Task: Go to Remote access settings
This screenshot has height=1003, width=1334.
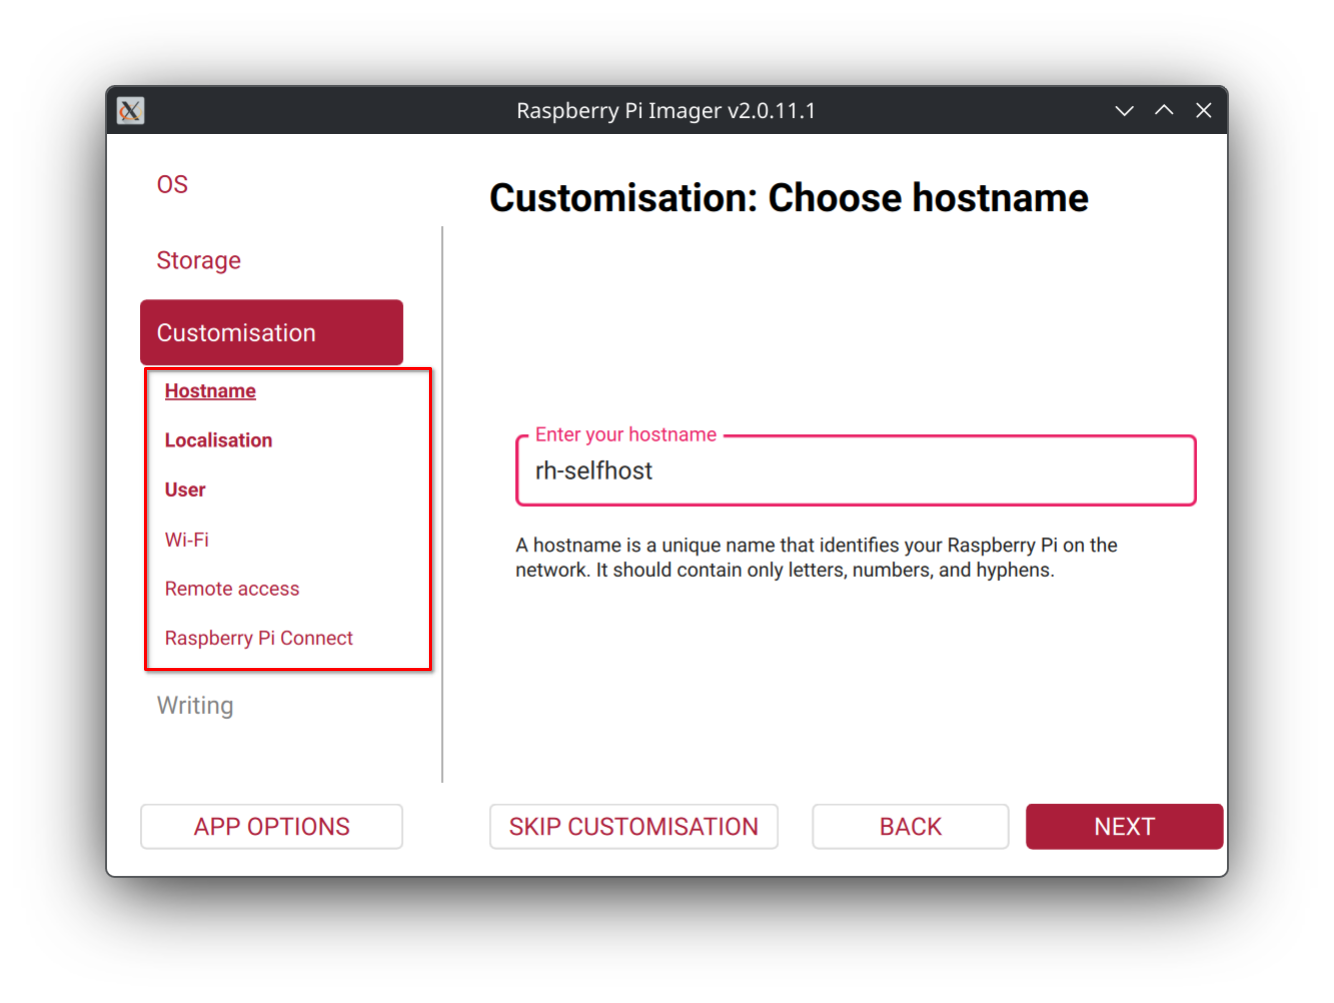Action: pyautogui.click(x=232, y=589)
